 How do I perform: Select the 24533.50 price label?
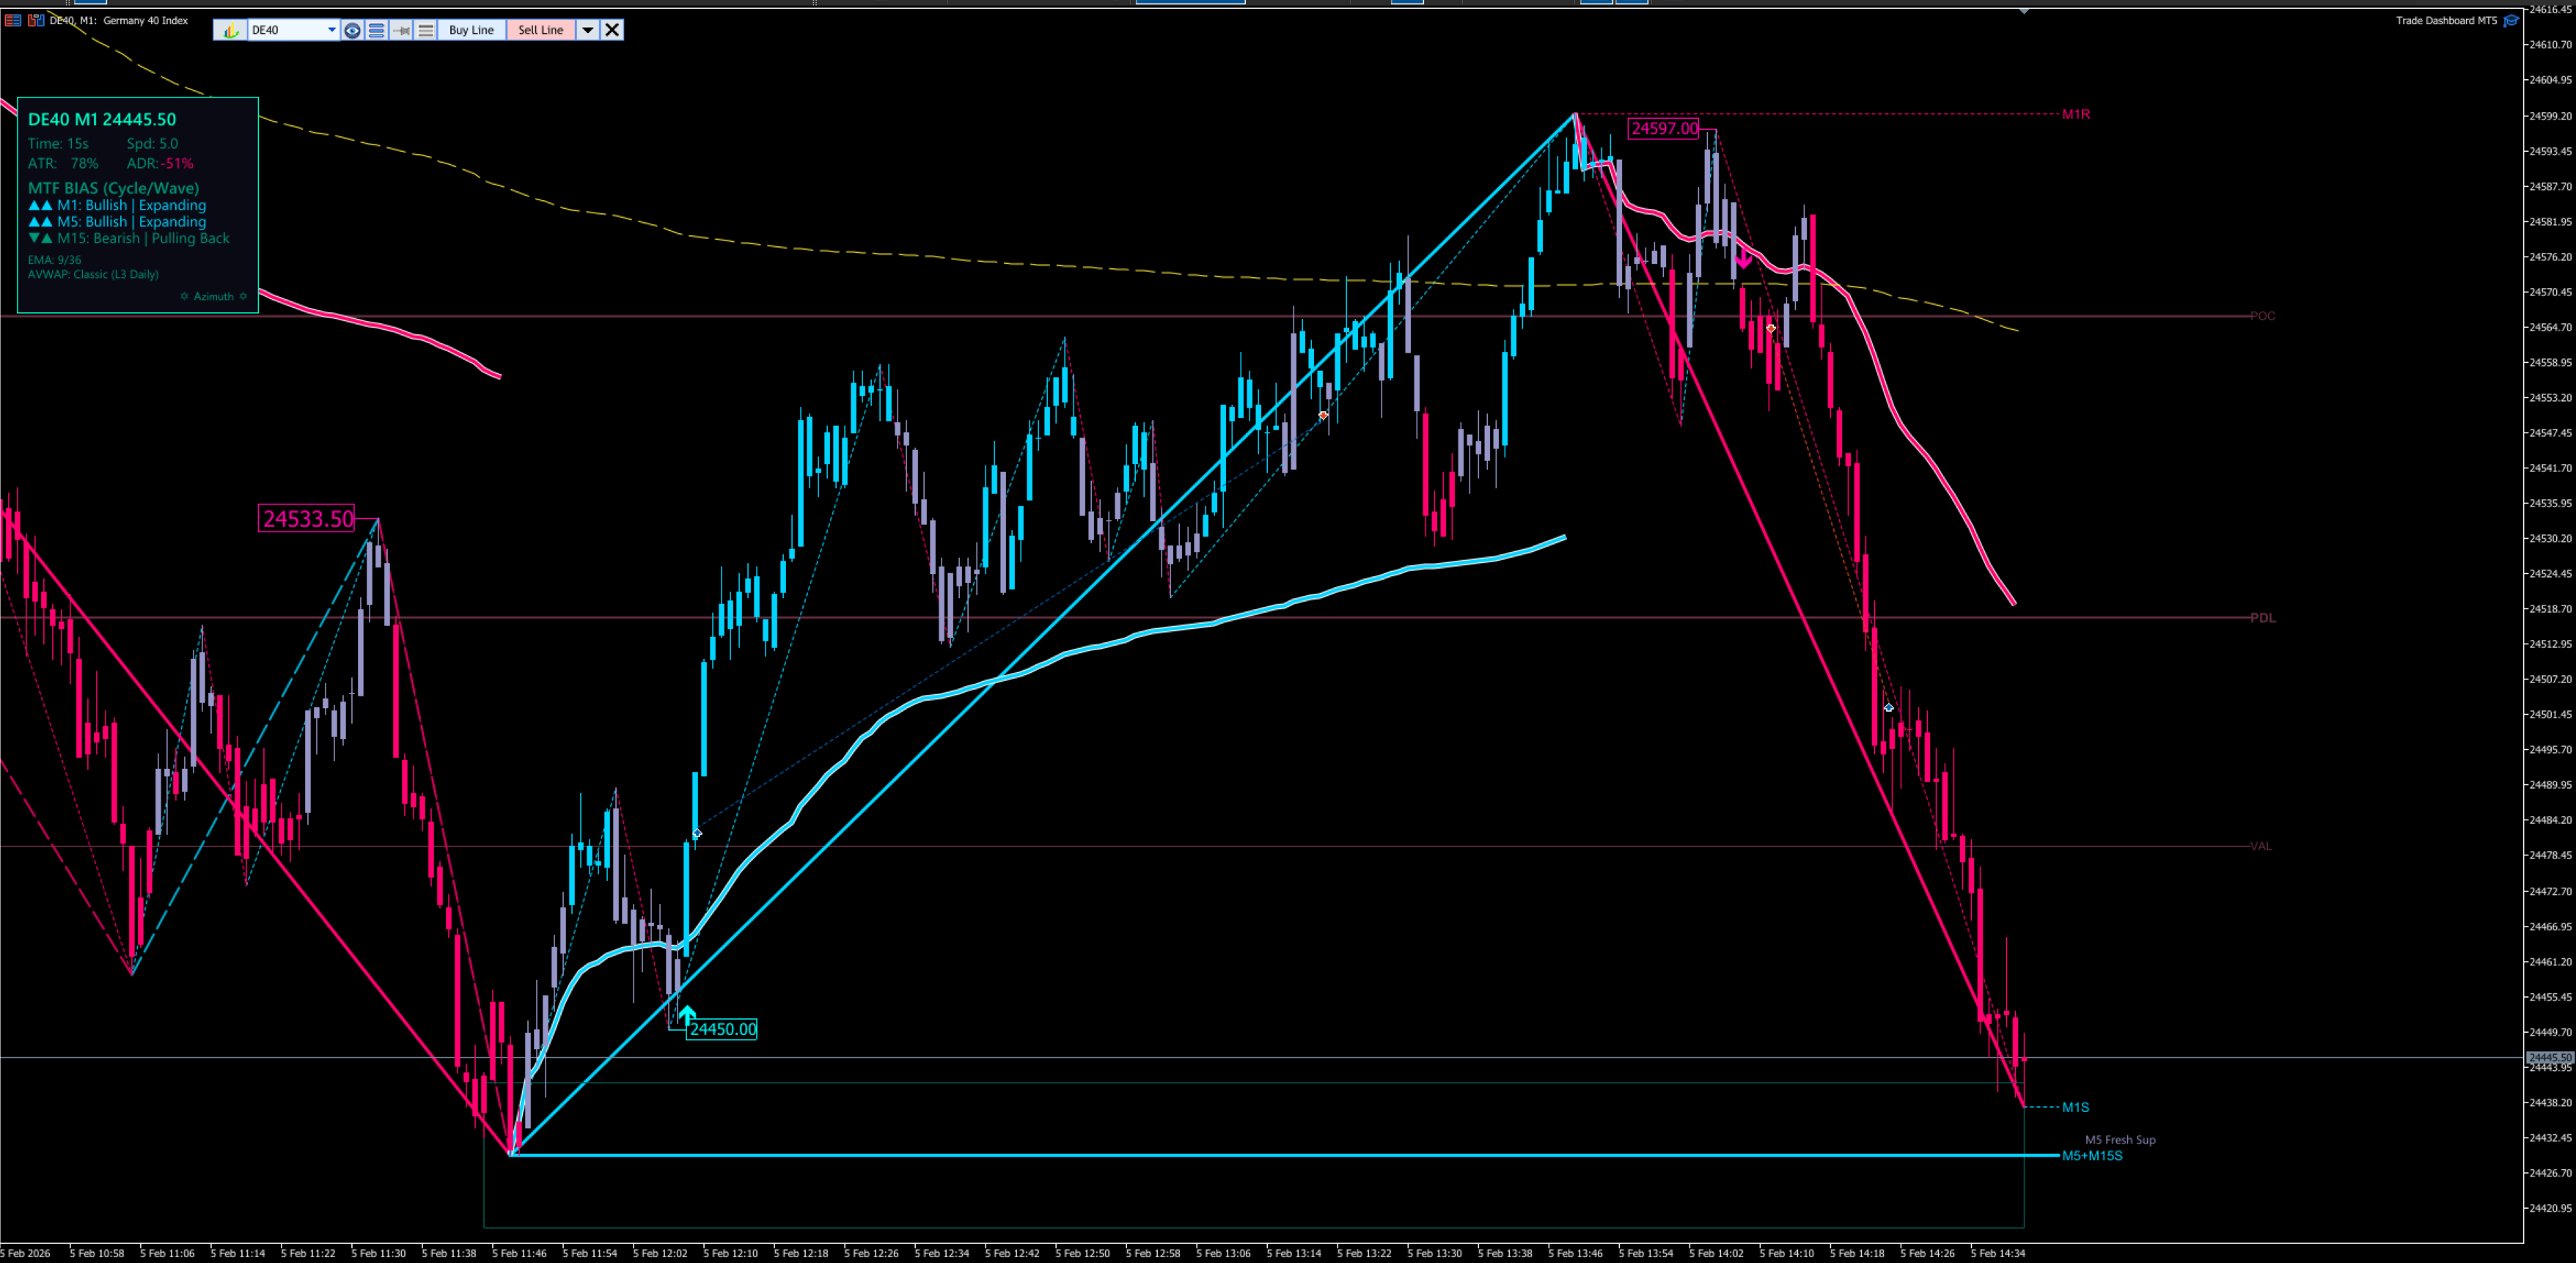(x=307, y=519)
